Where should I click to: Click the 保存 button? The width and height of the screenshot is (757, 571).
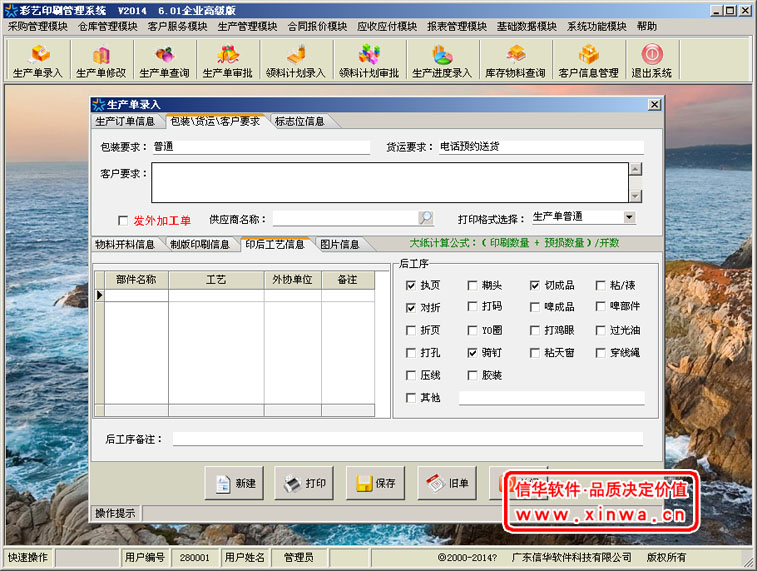375,483
